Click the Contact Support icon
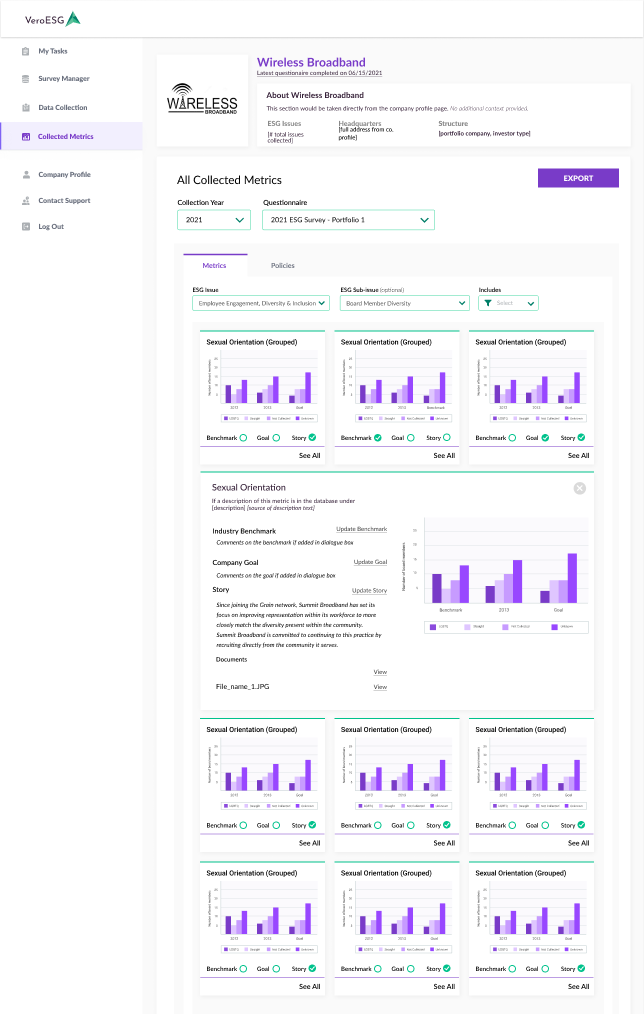 pos(25,201)
